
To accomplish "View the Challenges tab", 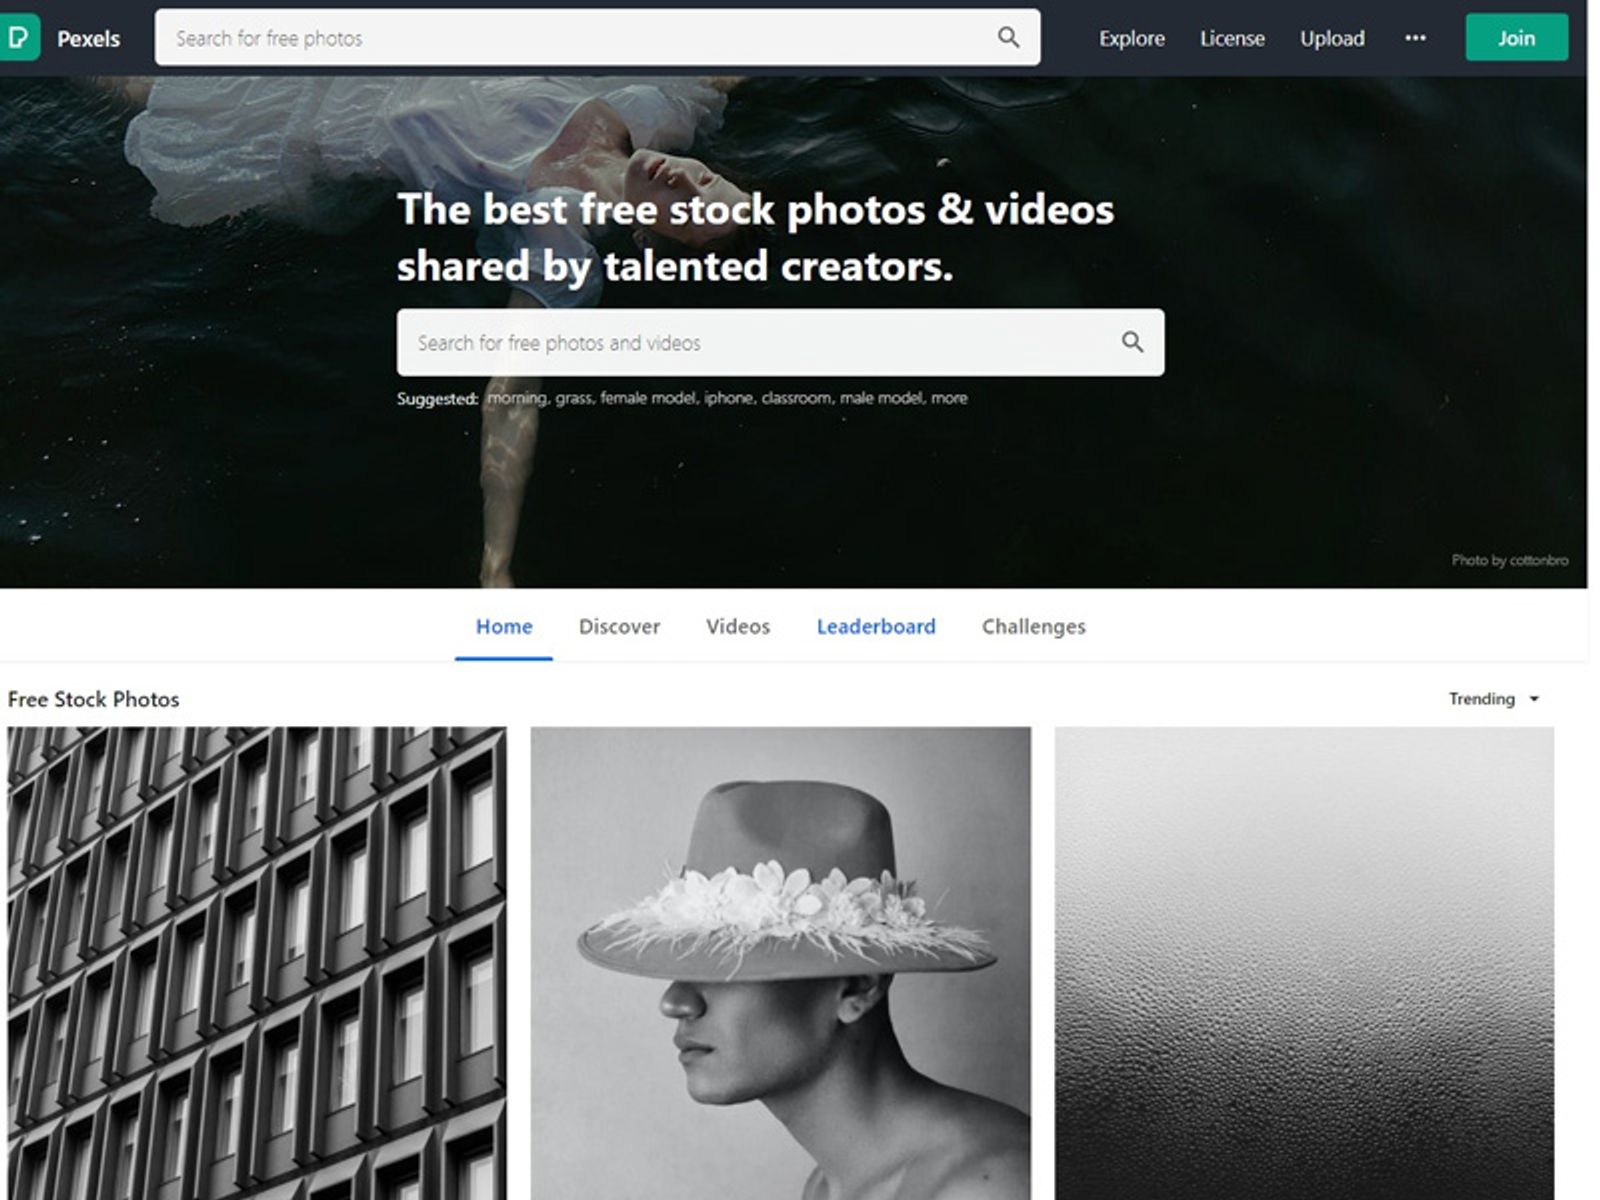I will [1033, 627].
